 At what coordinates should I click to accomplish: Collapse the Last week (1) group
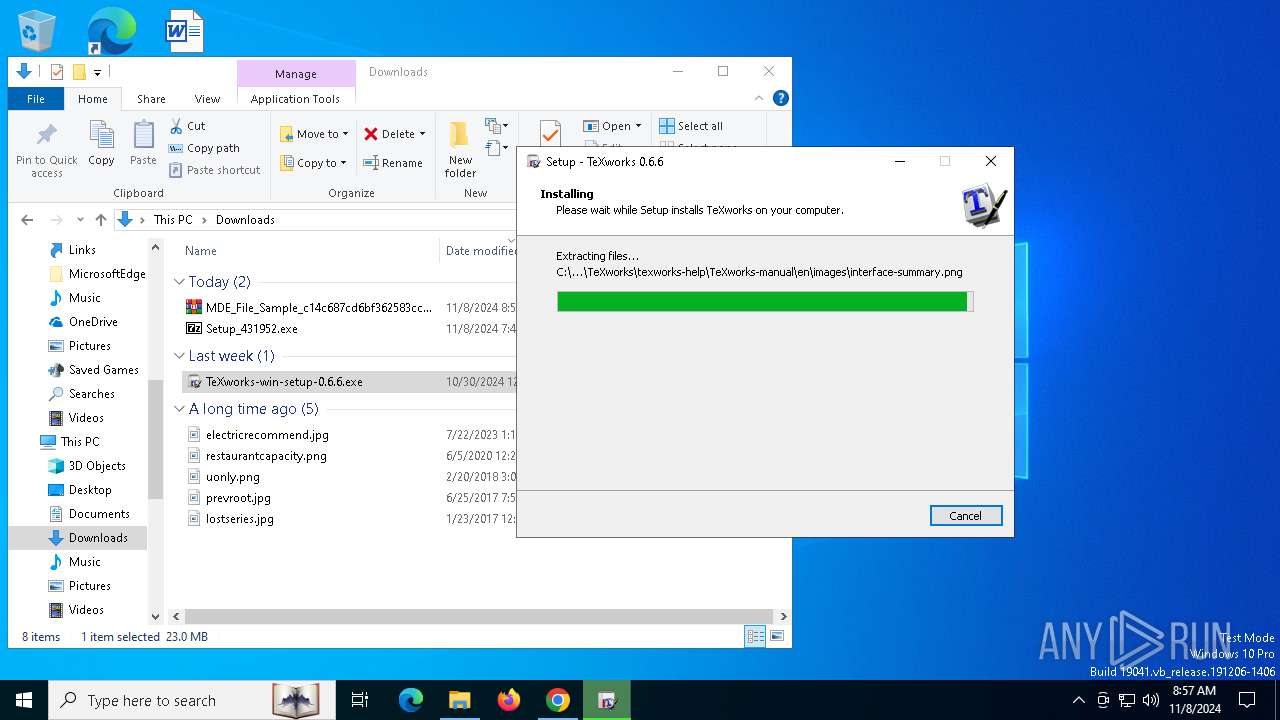[x=180, y=356]
